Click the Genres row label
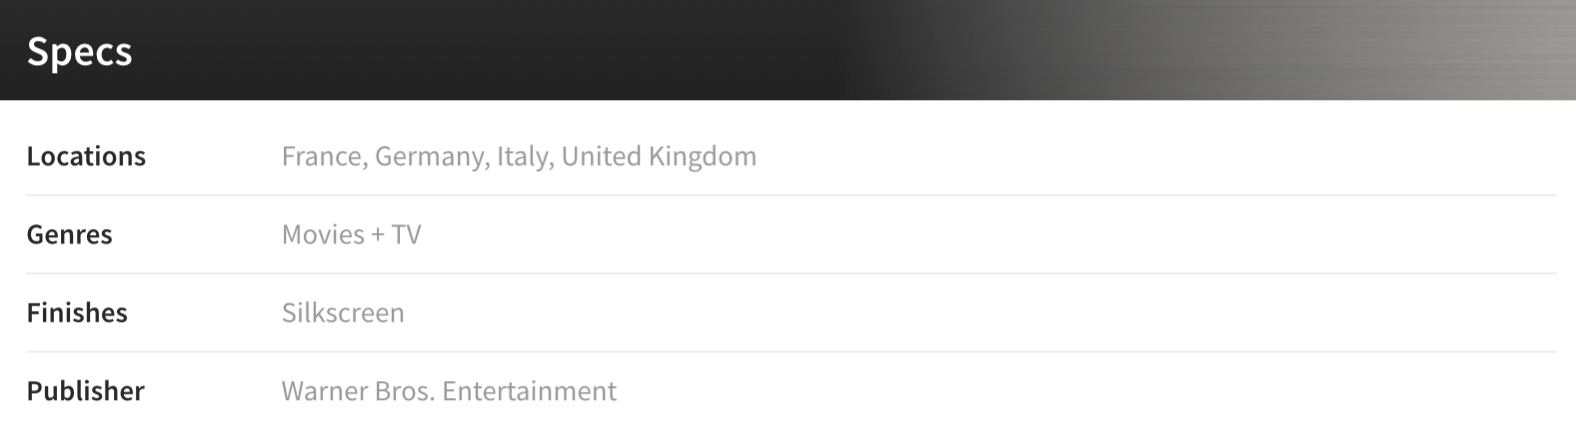 tap(69, 234)
